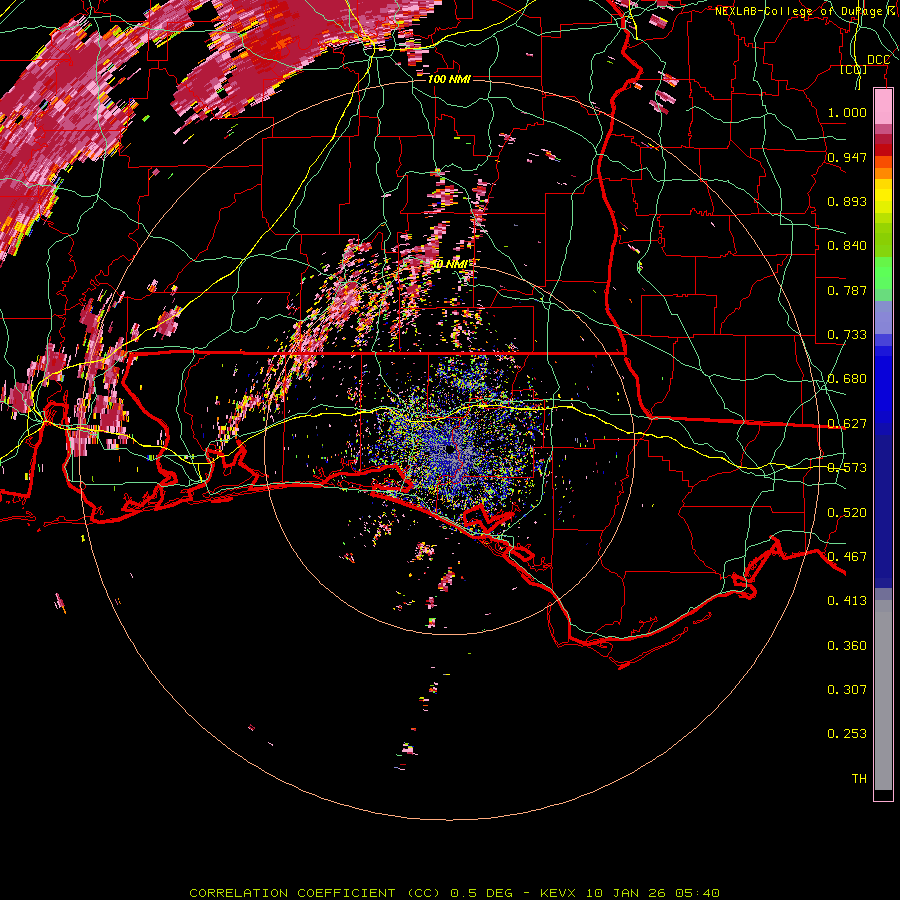Click the 0.5 DEG elevation text in the caption
The width and height of the screenshot is (900, 900).
pos(481,893)
